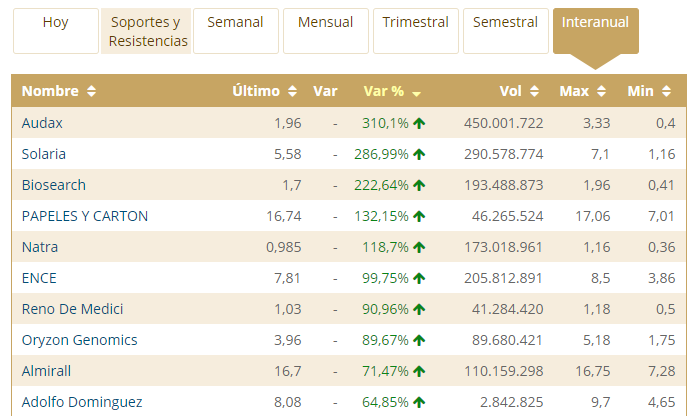691x416 pixels.
Task: Click sort arrows next to Último
Action: point(292,91)
